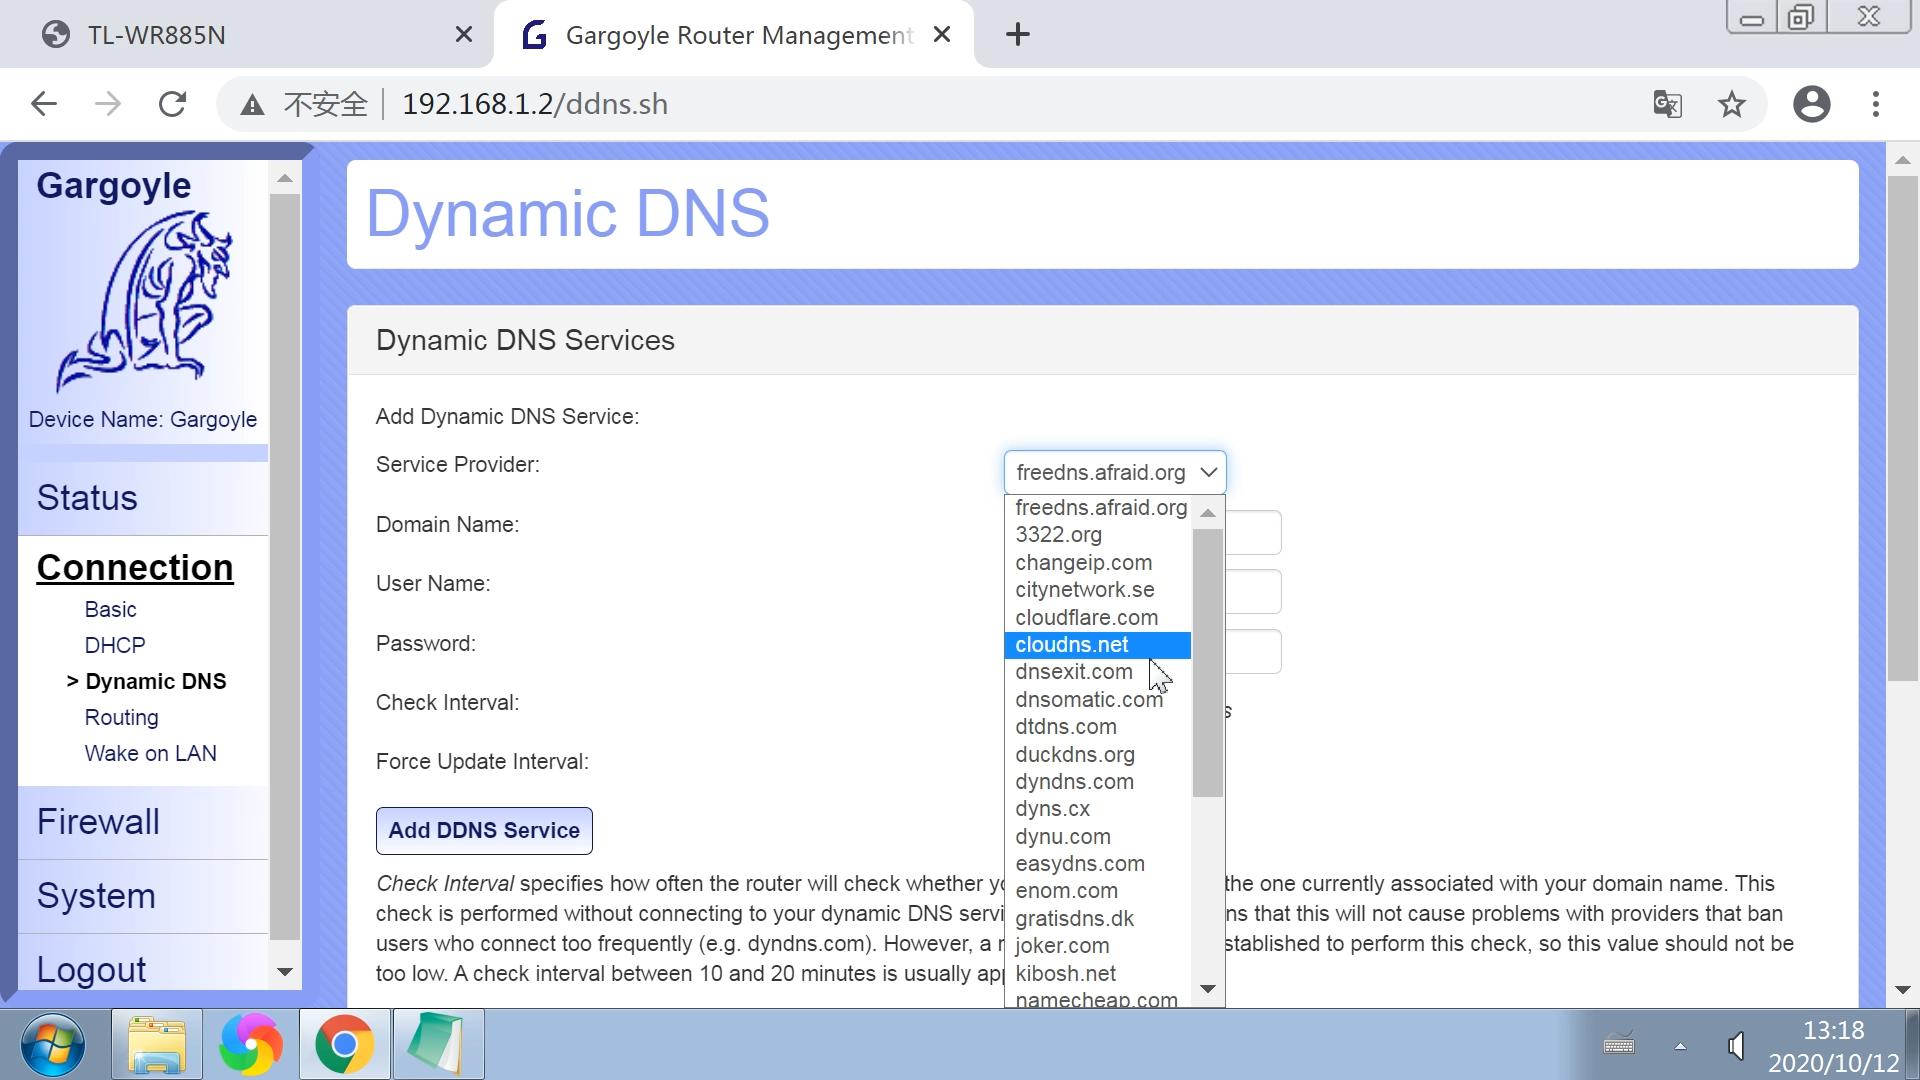The height and width of the screenshot is (1080, 1920).
Task: Click Windows Start orb
Action: 52,1045
